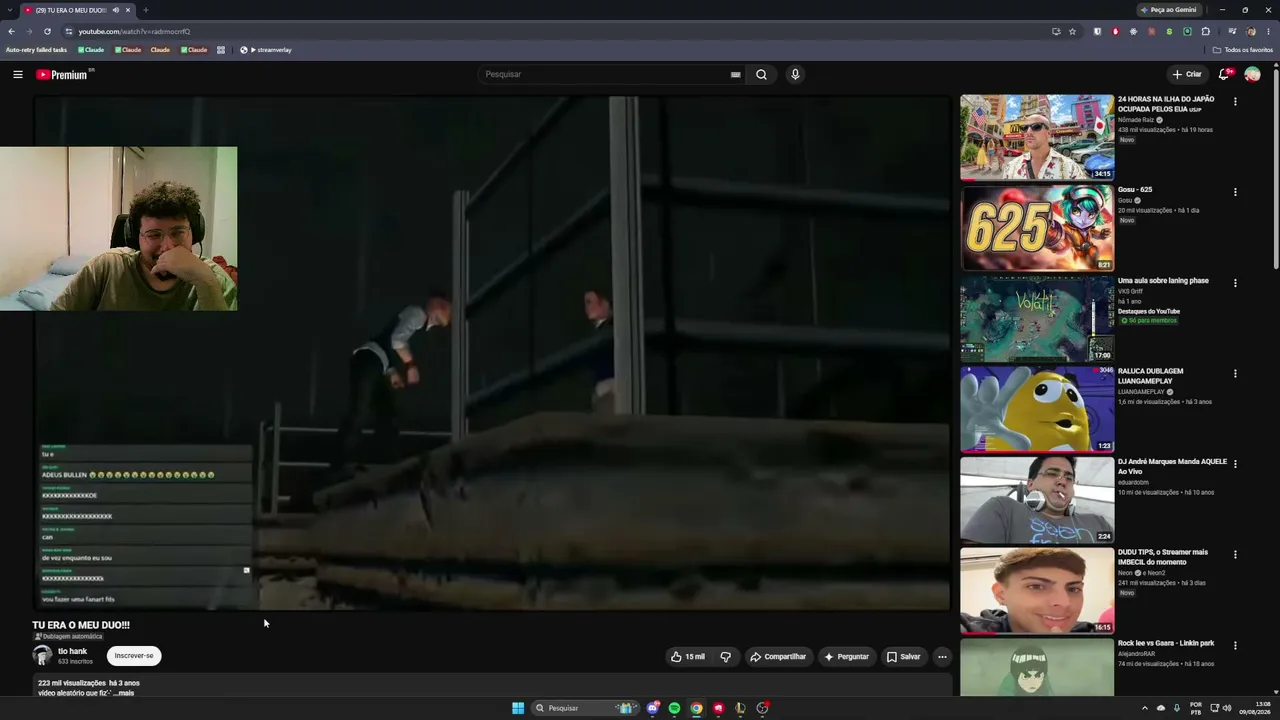Open Todos os favoritos folder
The height and width of the screenshot is (720, 1280).
coord(1243,50)
